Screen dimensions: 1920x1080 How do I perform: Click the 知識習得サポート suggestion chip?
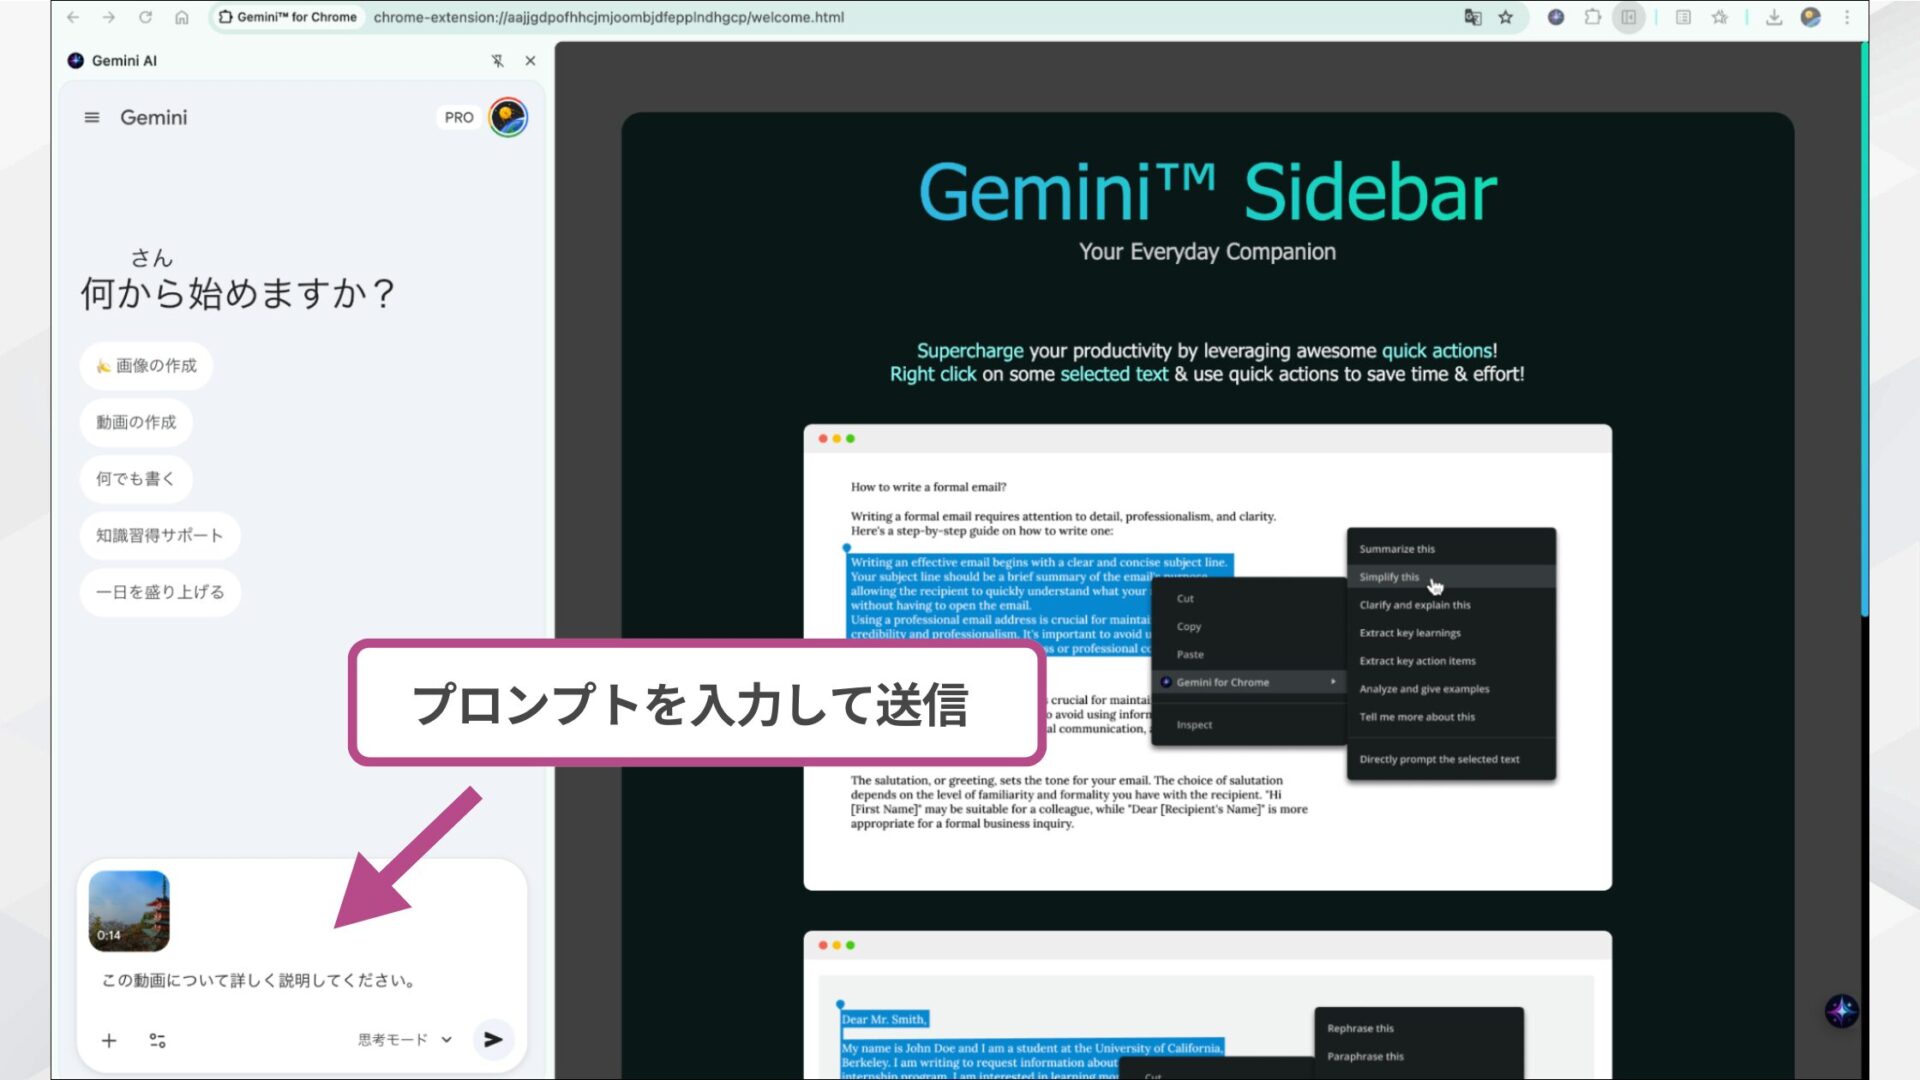click(x=160, y=536)
